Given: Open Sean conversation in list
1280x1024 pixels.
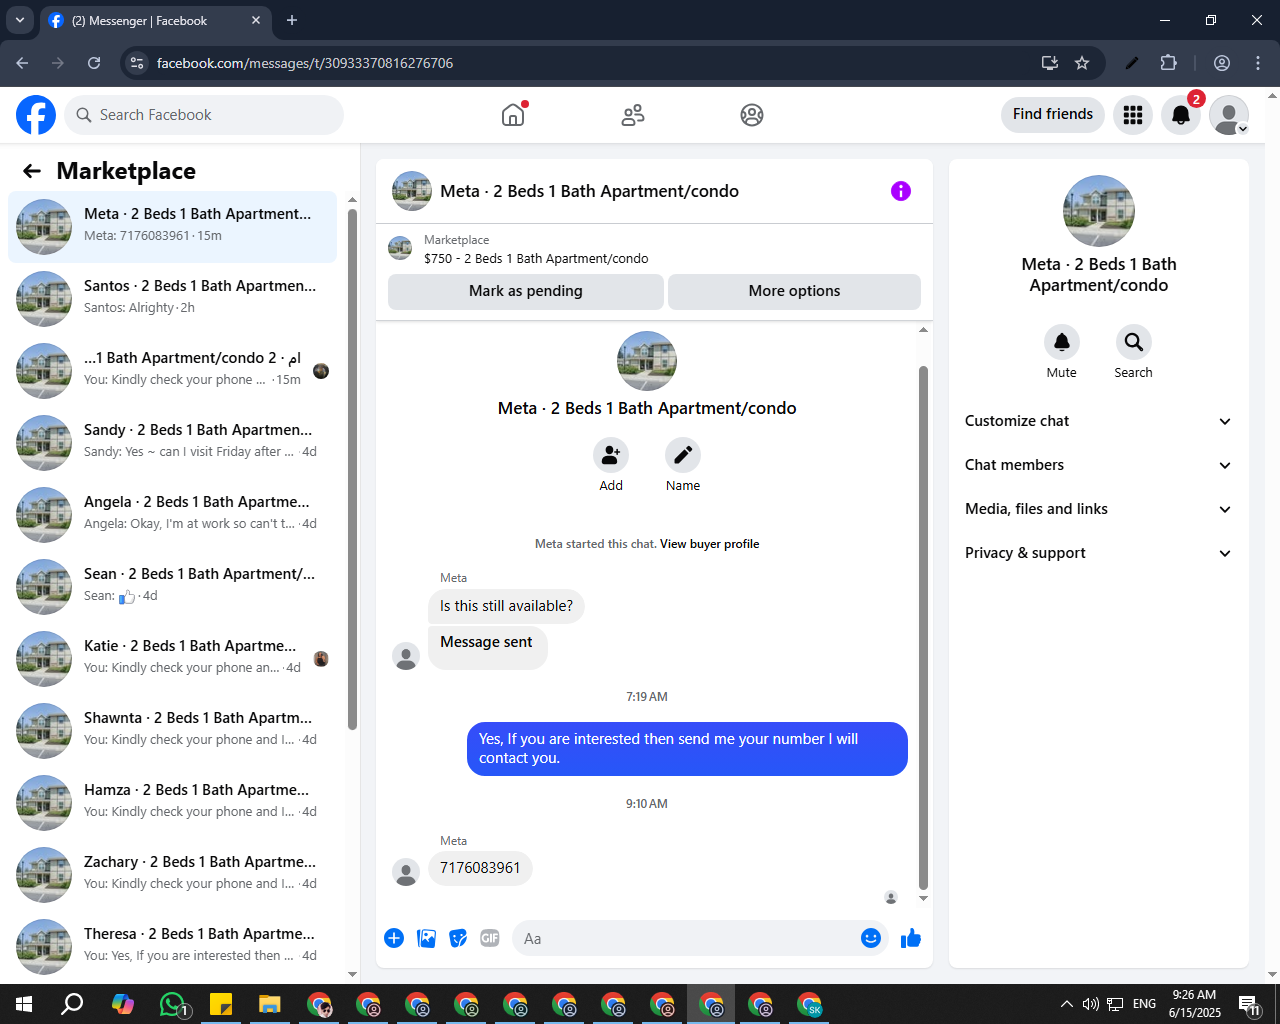Looking at the screenshot, I should click(x=172, y=586).
